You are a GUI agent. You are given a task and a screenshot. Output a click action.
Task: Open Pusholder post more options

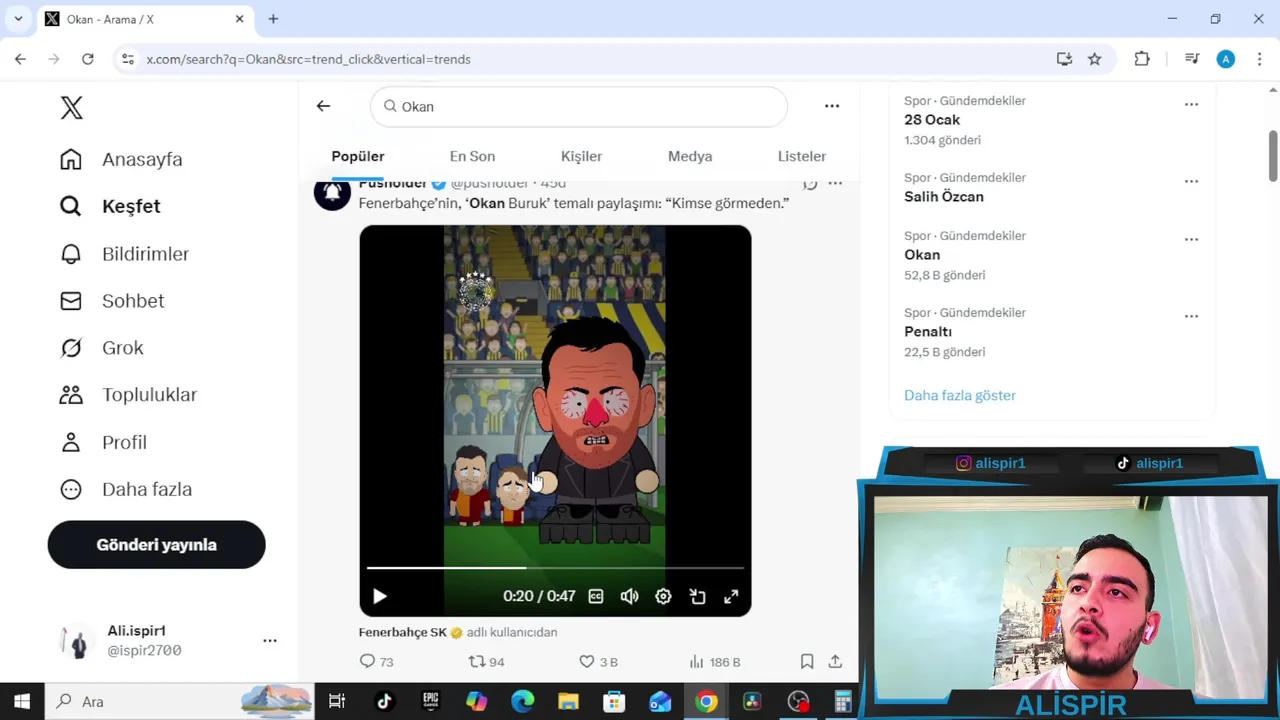tap(835, 184)
